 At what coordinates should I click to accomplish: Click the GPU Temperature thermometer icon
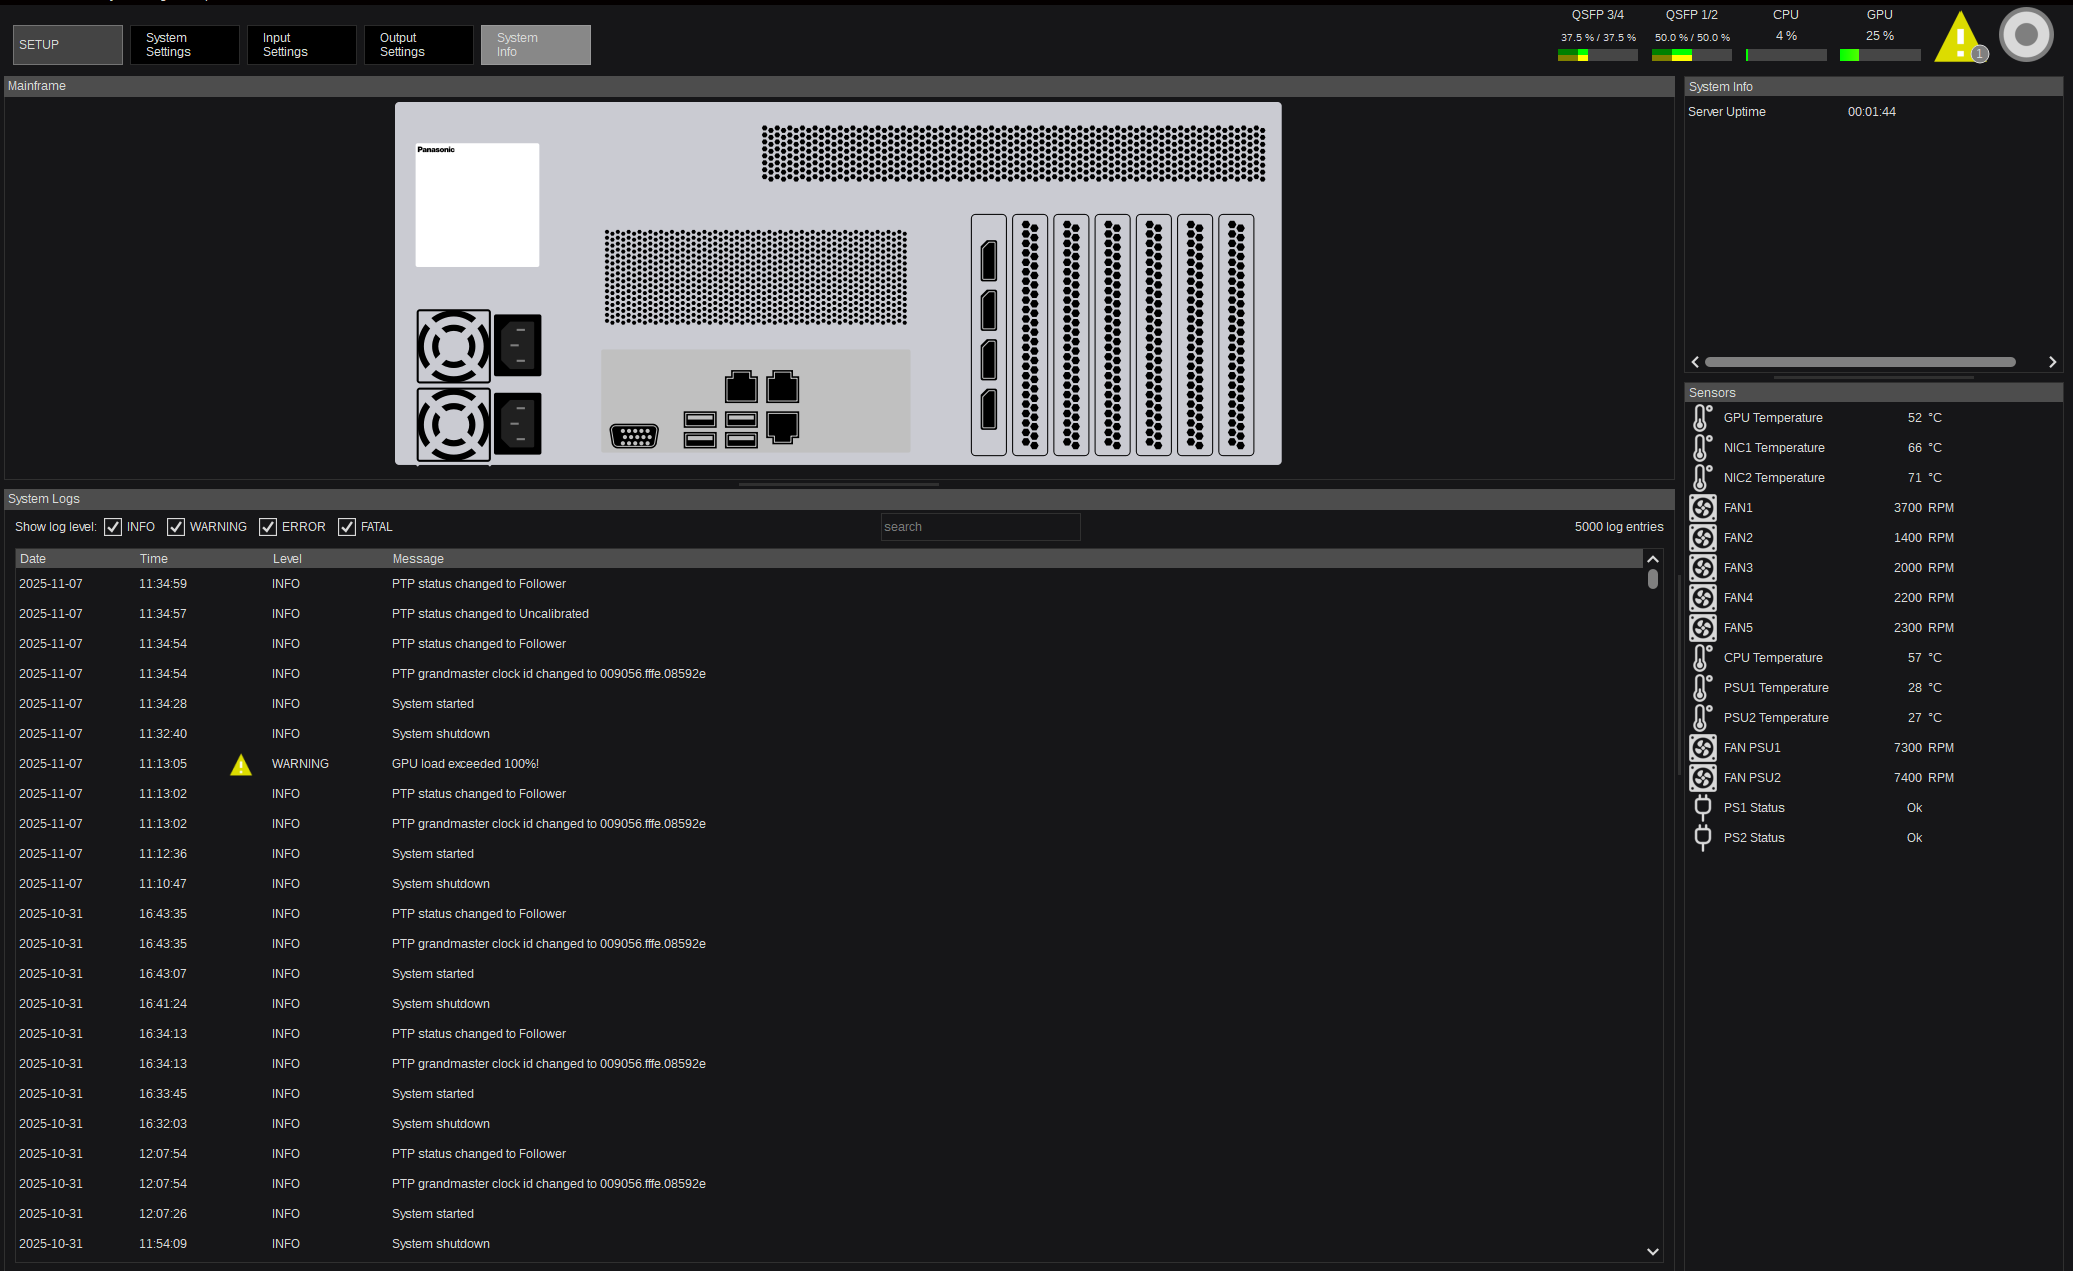[1702, 418]
